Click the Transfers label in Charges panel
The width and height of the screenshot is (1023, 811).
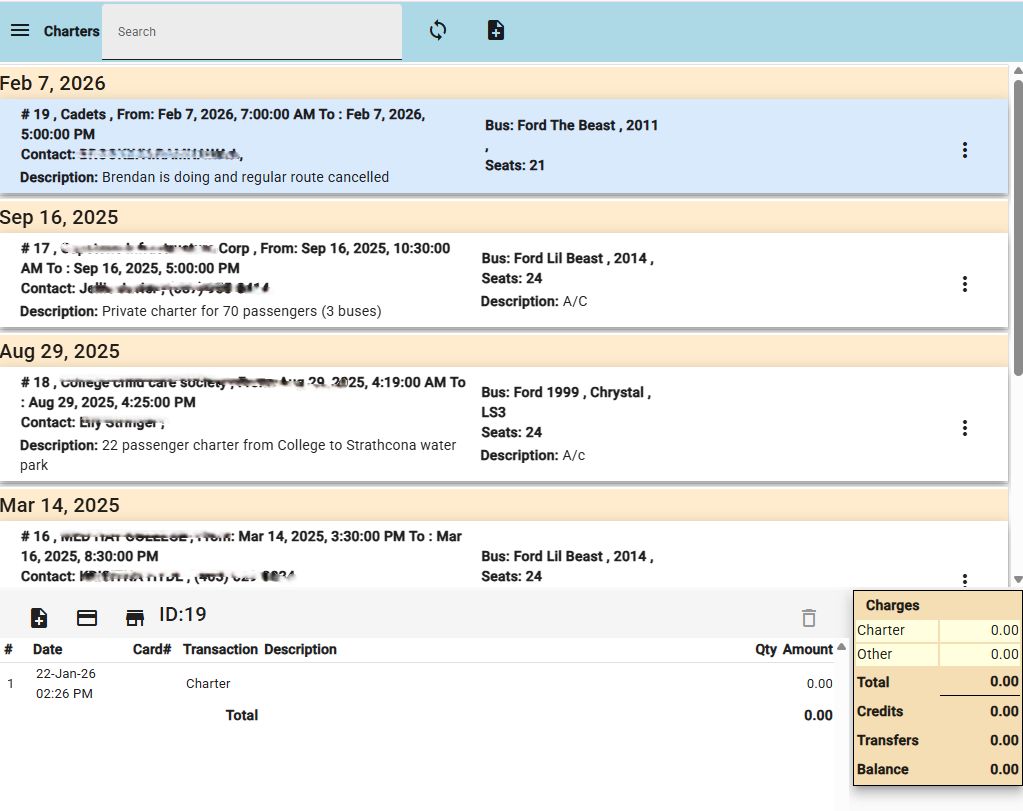(x=887, y=740)
